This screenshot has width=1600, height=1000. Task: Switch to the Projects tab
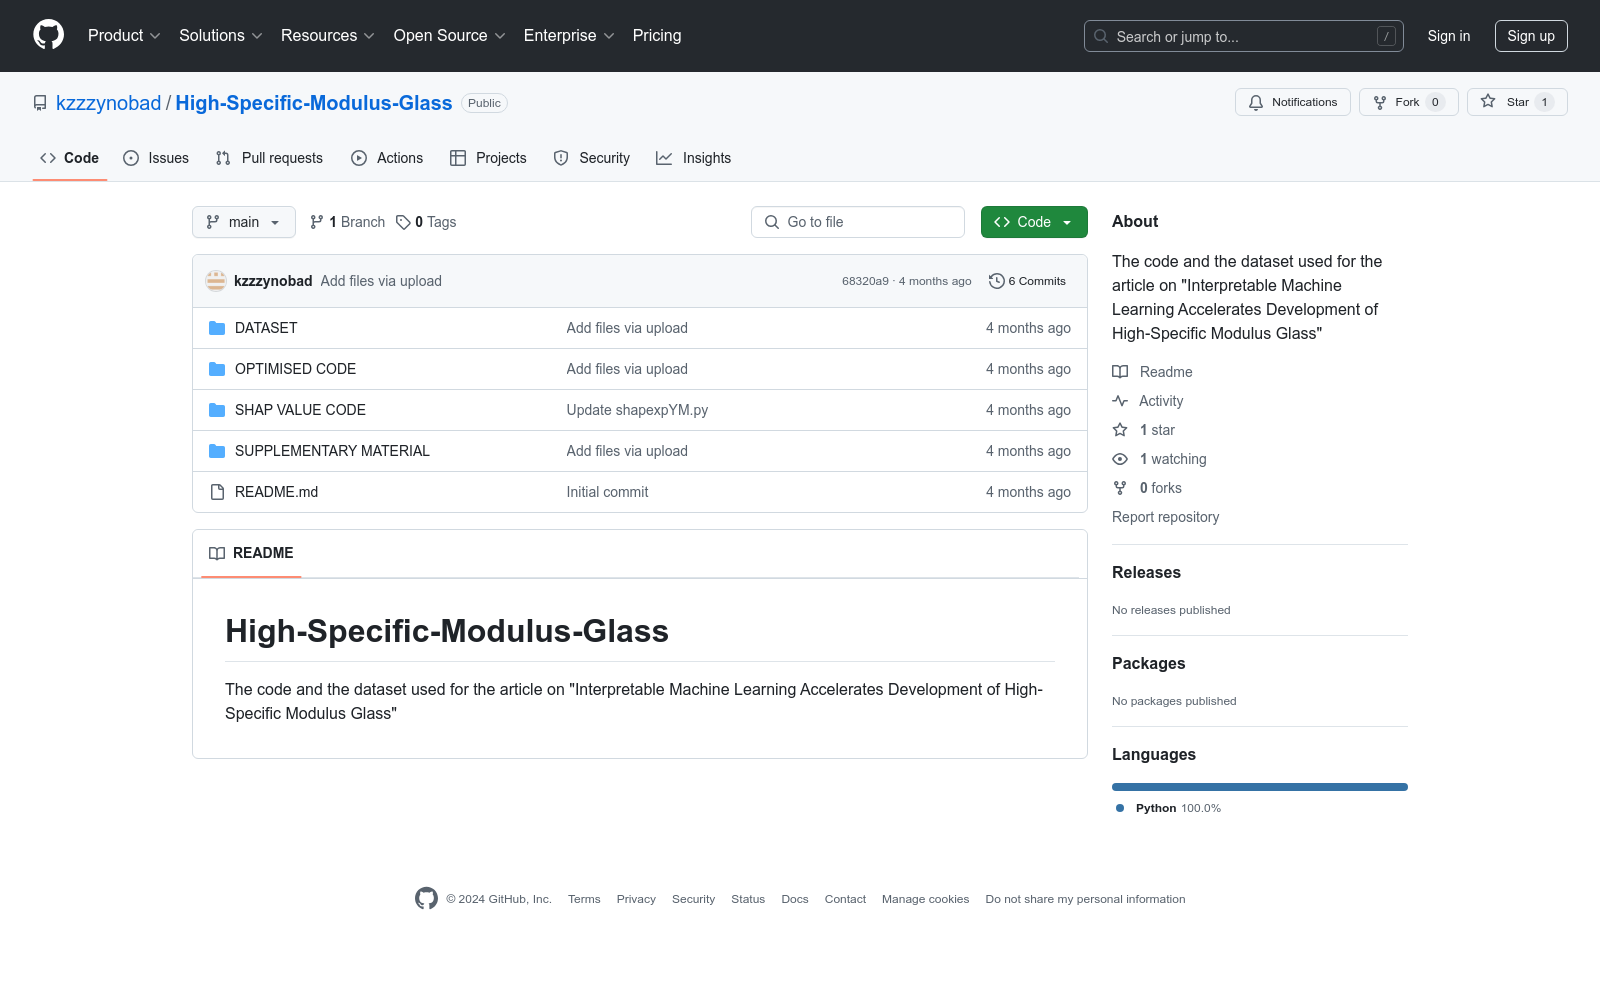click(x=488, y=158)
